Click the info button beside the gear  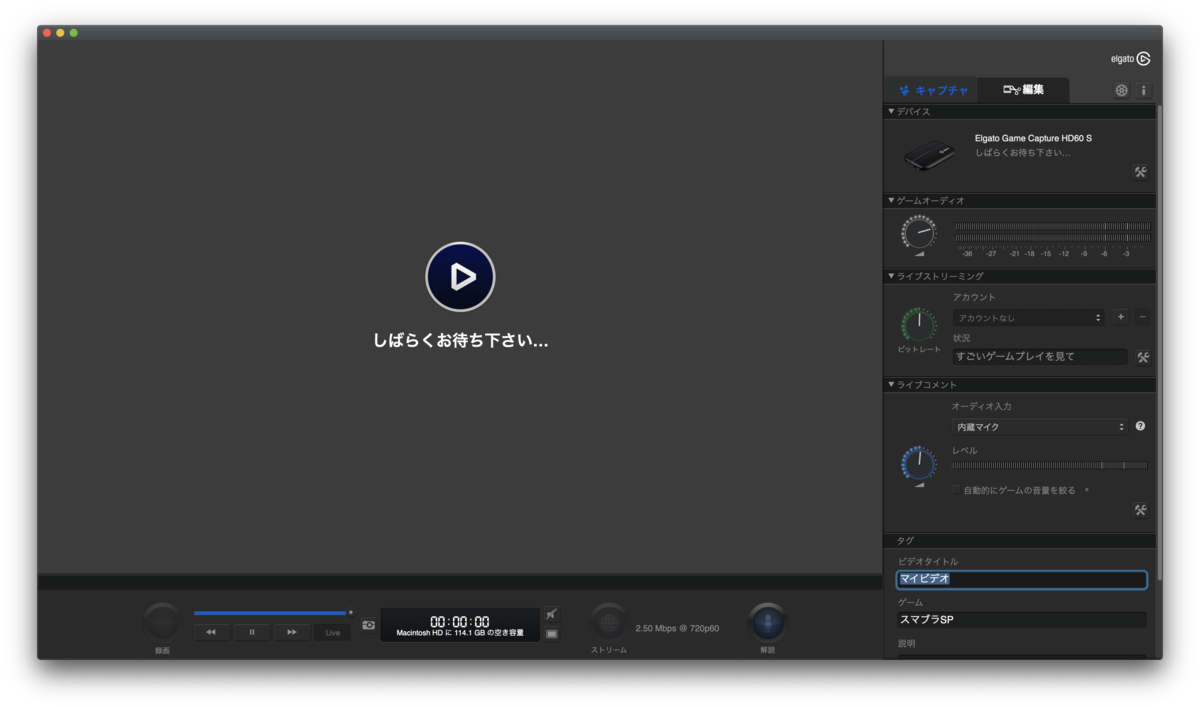1143,89
